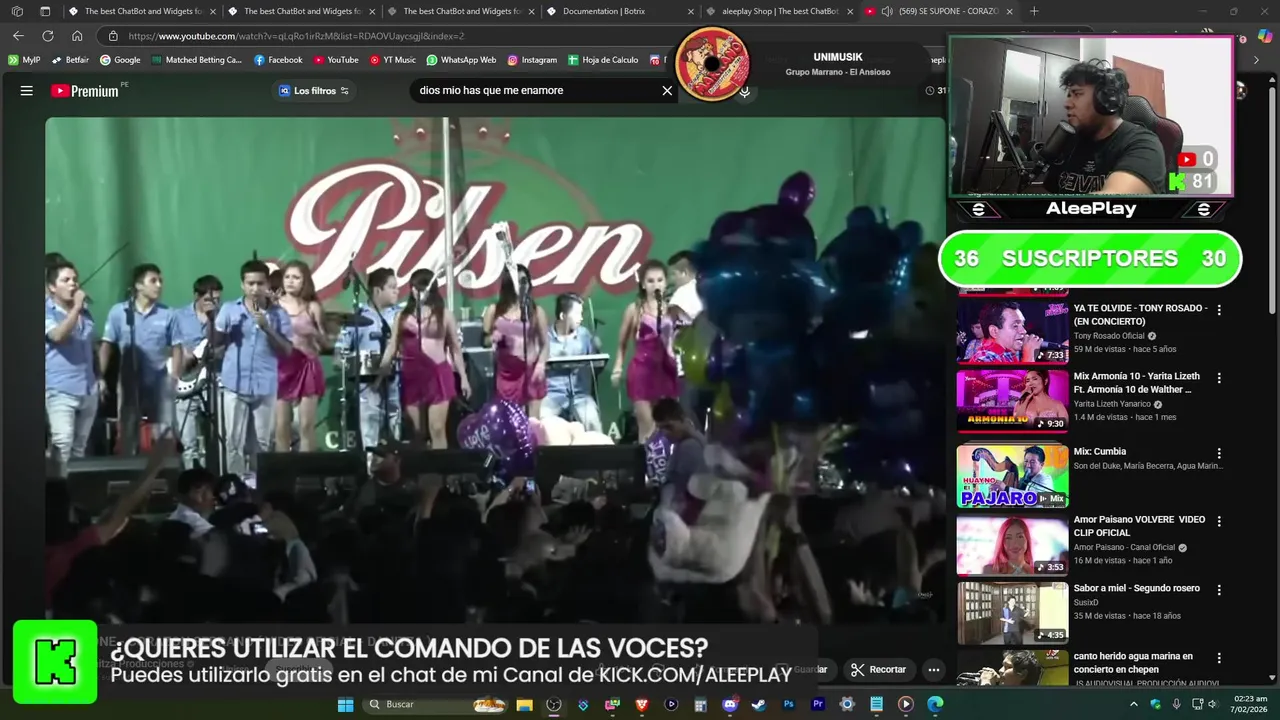Viewport: 1280px width, 720px height.
Task: Toggle volume speaker in system tray
Action: click(1212, 704)
